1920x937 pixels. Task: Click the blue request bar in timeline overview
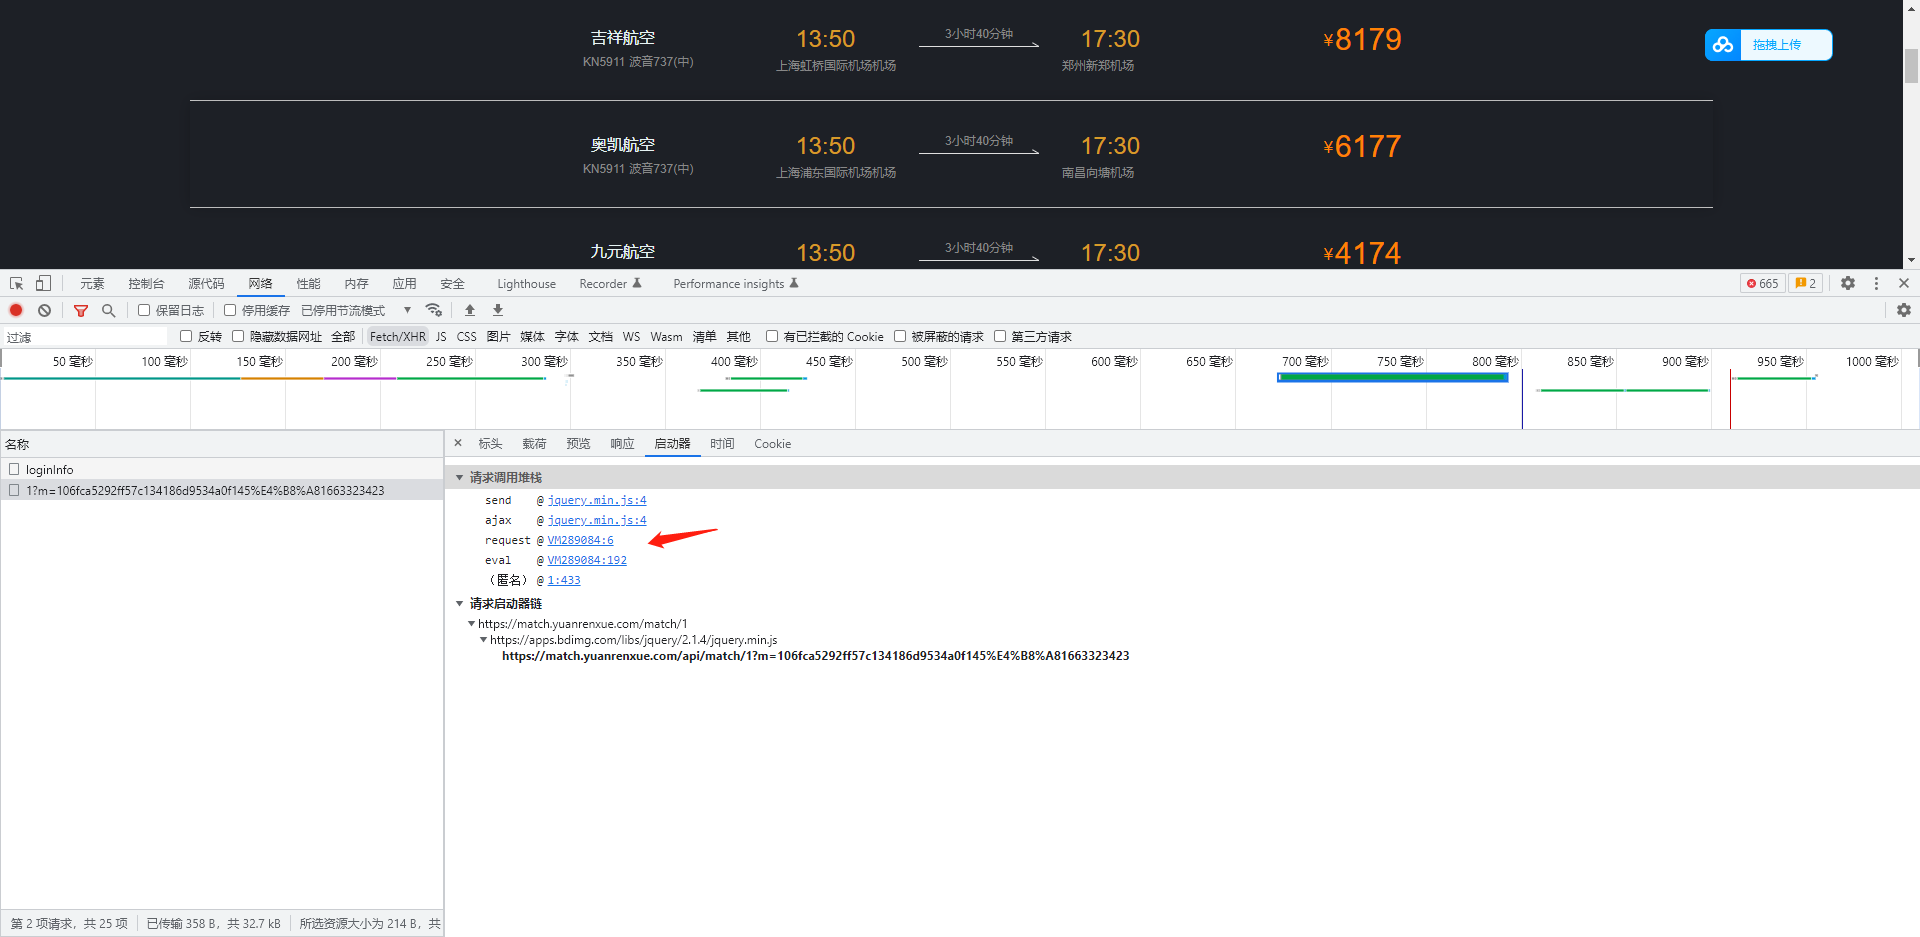[1393, 377]
